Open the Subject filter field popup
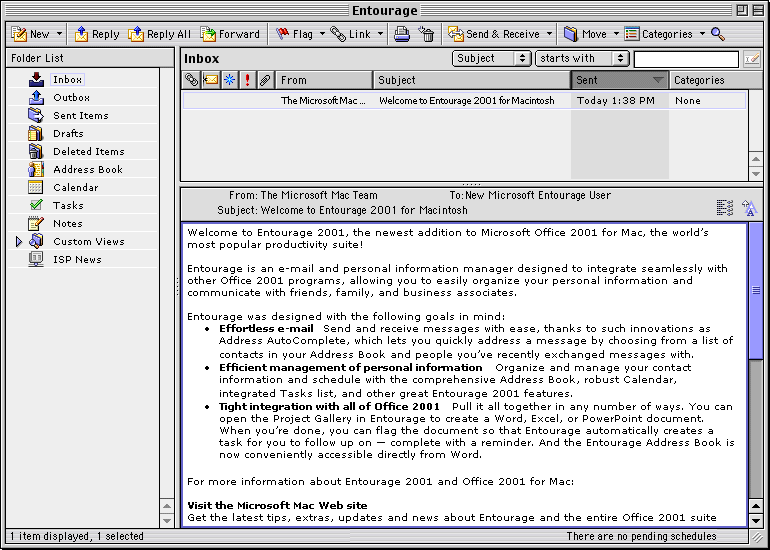 tap(492, 58)
